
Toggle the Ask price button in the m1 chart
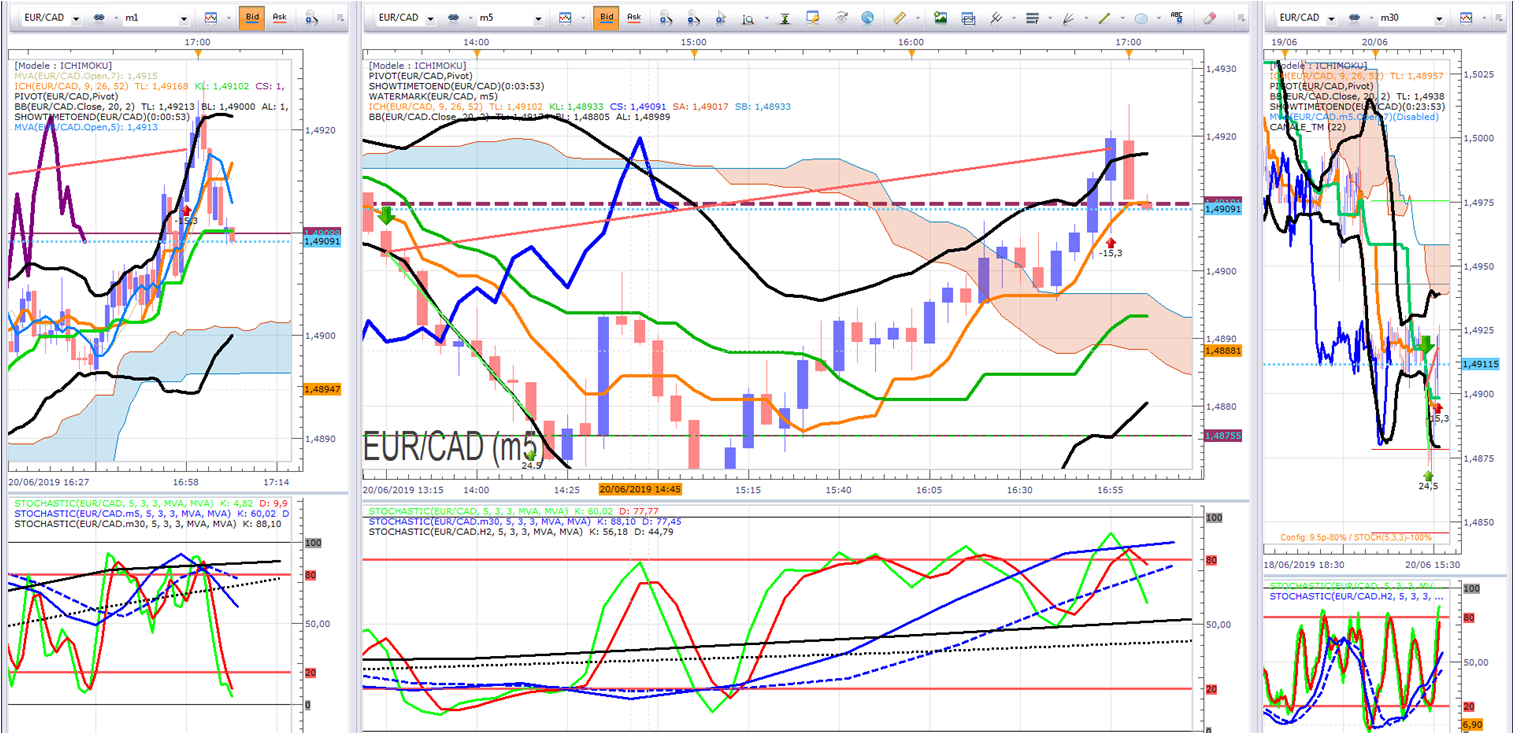click(x=280, y=18)
